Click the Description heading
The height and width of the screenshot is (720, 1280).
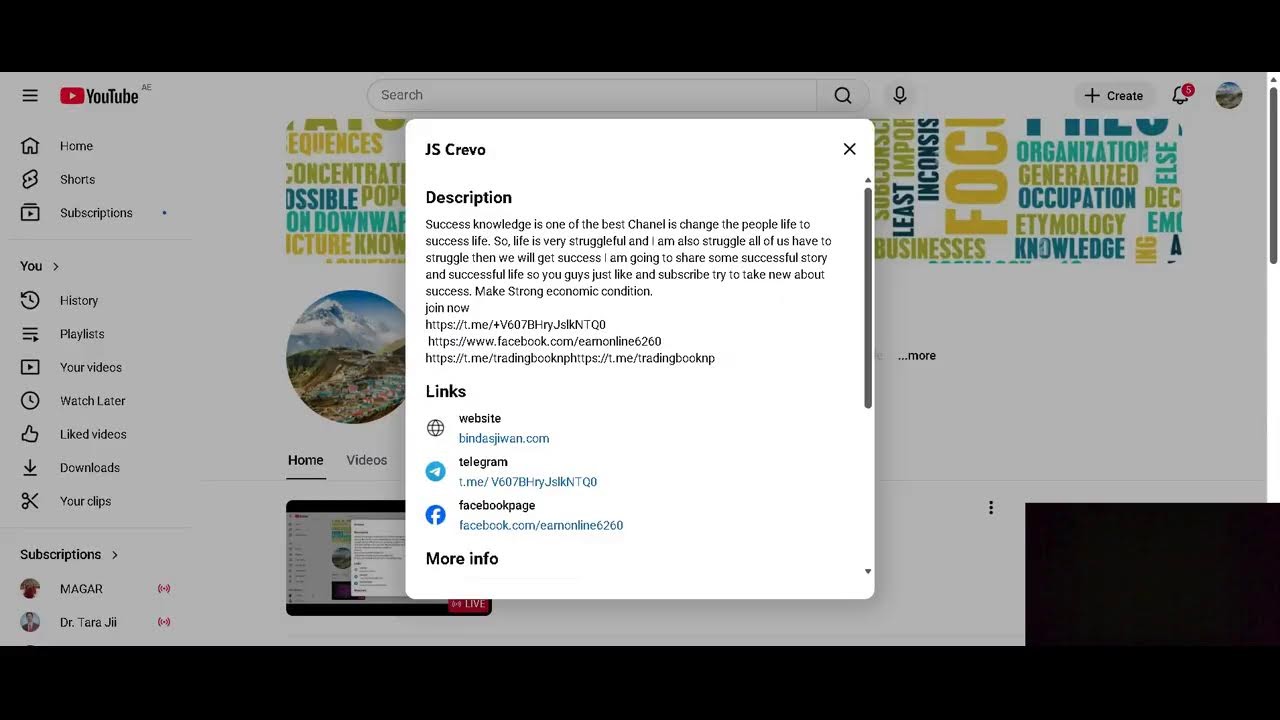click(x=468, y=198)
